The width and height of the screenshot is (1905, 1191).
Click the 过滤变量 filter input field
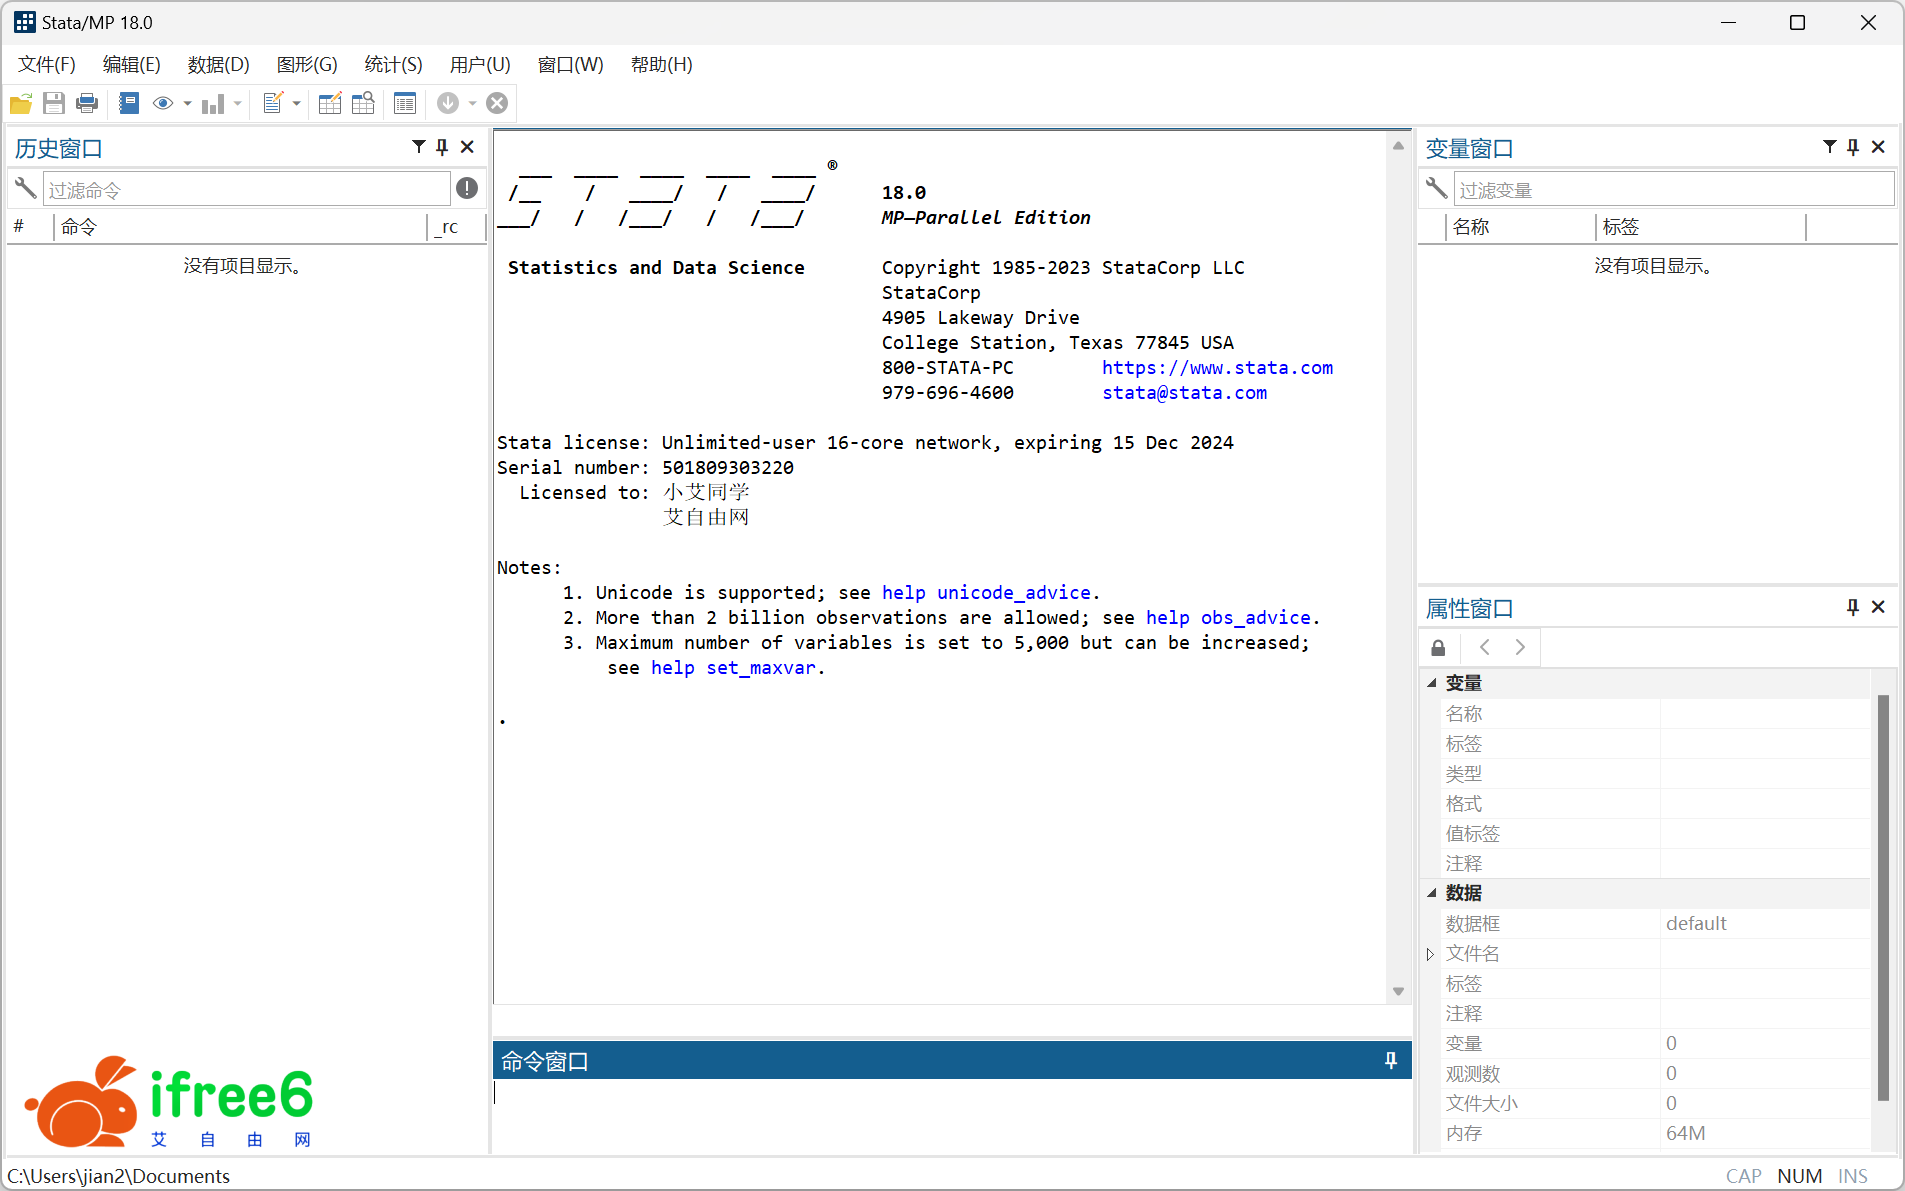click(x=1672, y=189)
